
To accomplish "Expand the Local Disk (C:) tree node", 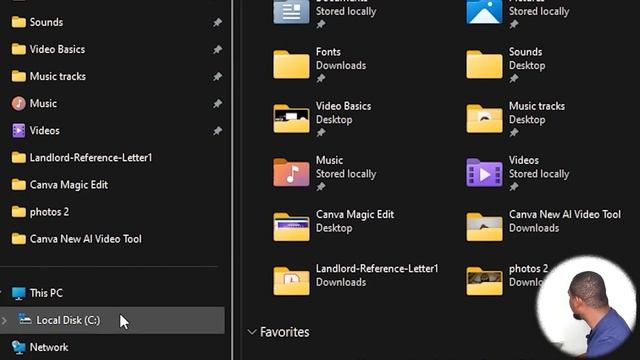I will [x=4, y=320].
